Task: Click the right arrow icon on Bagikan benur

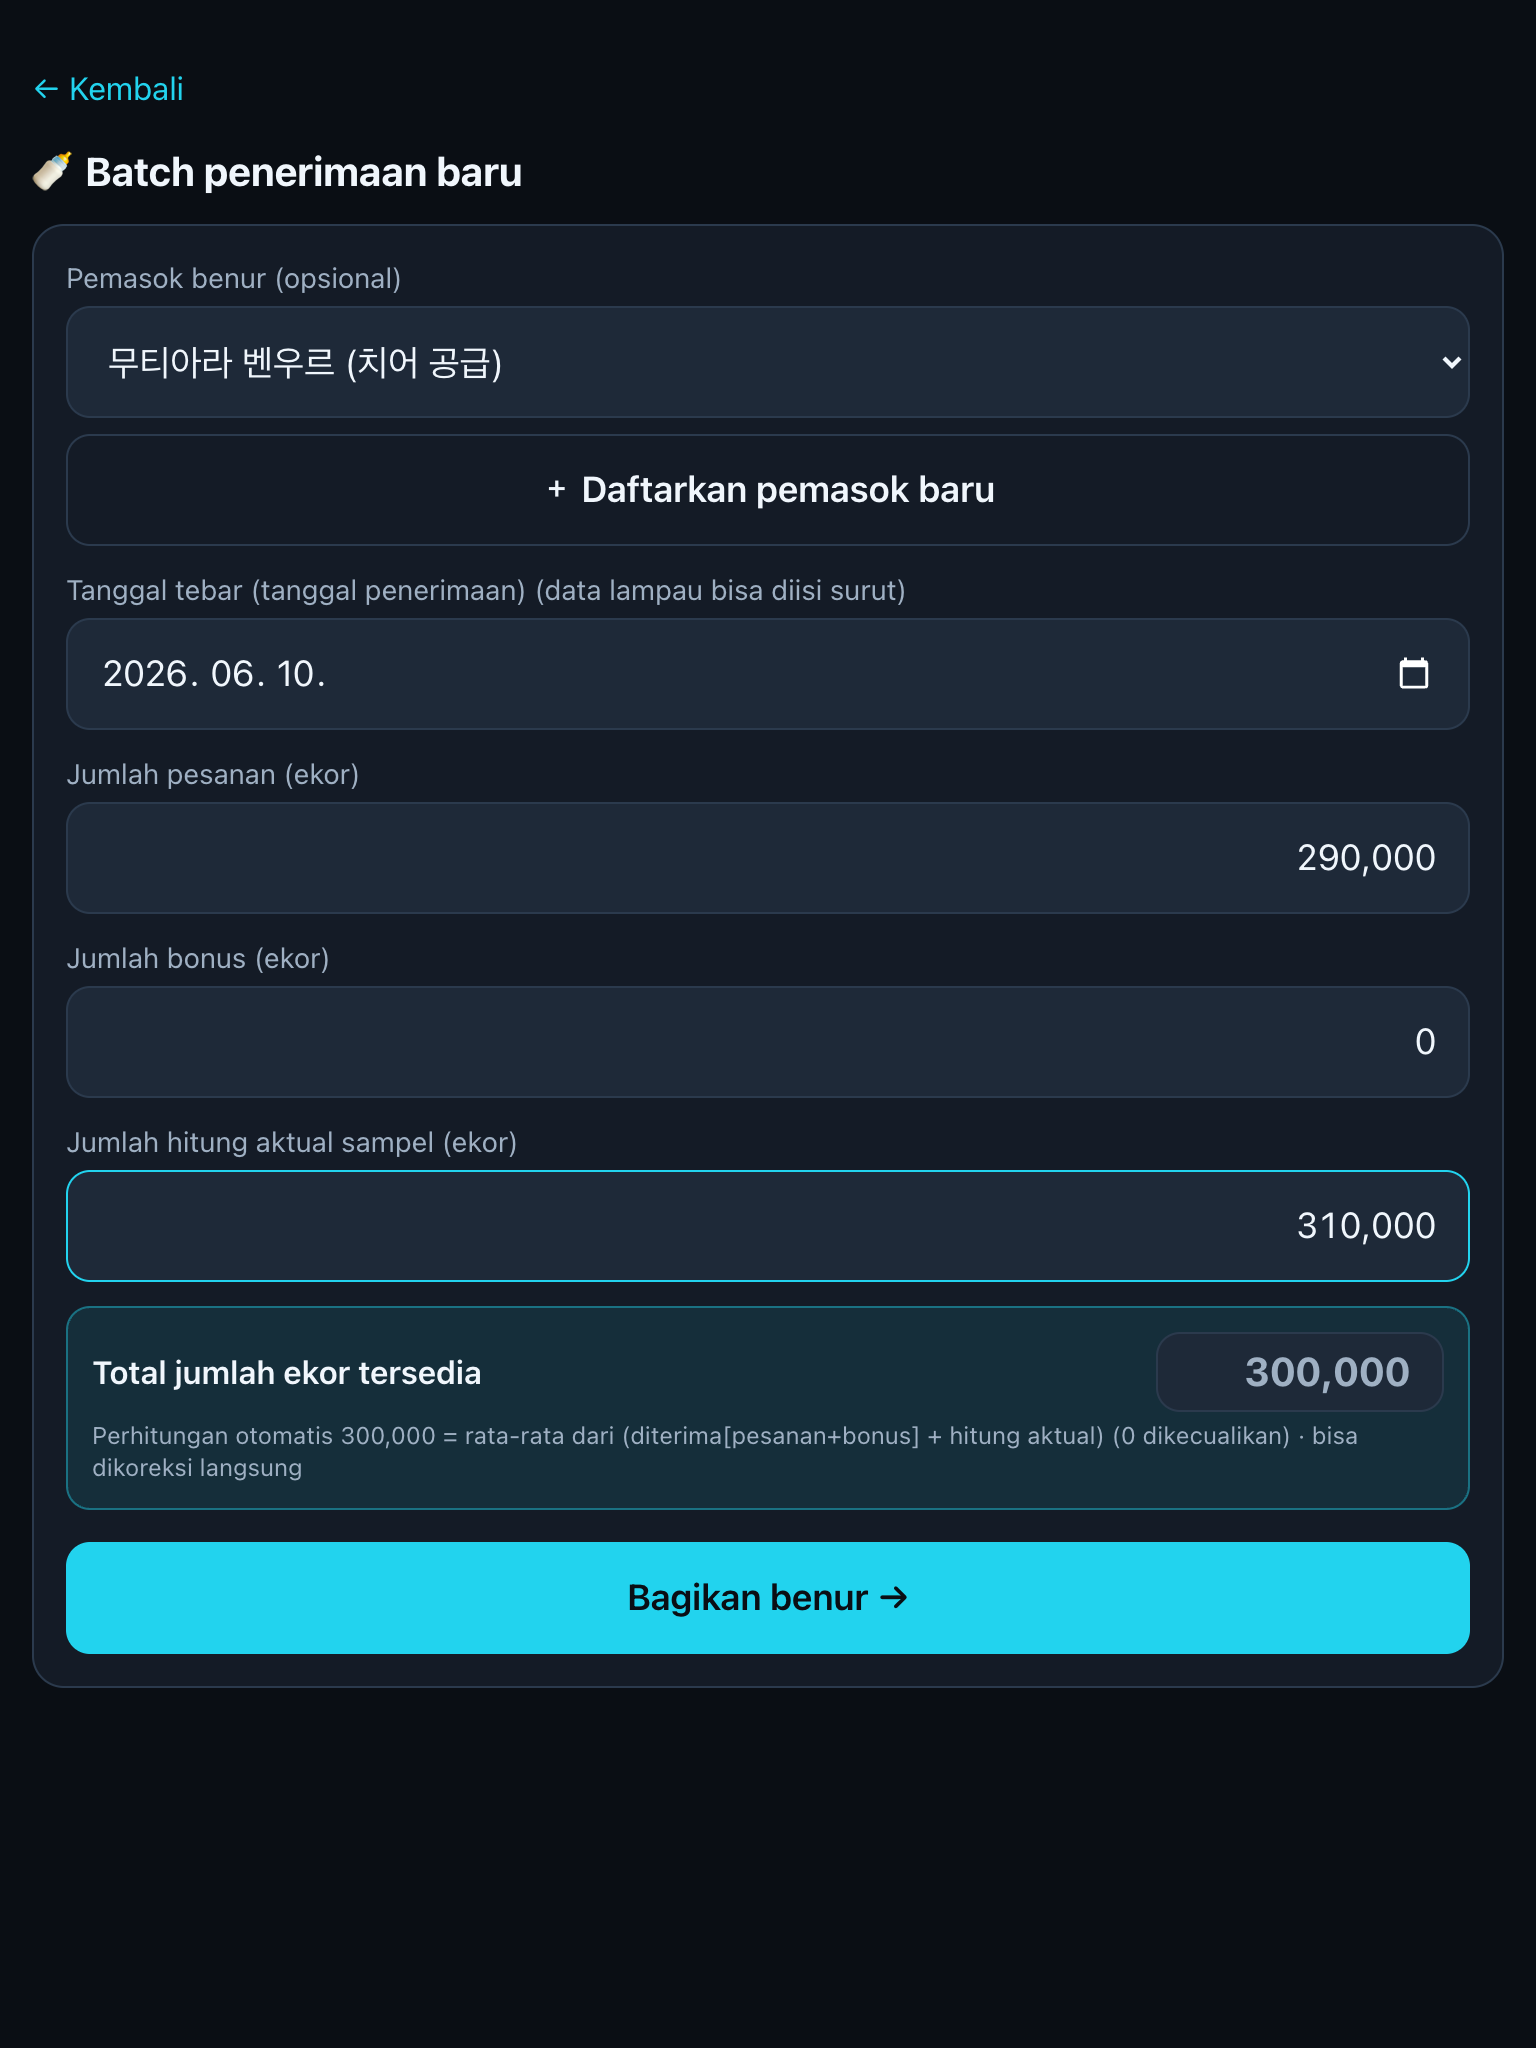Action: (894, 1597)
